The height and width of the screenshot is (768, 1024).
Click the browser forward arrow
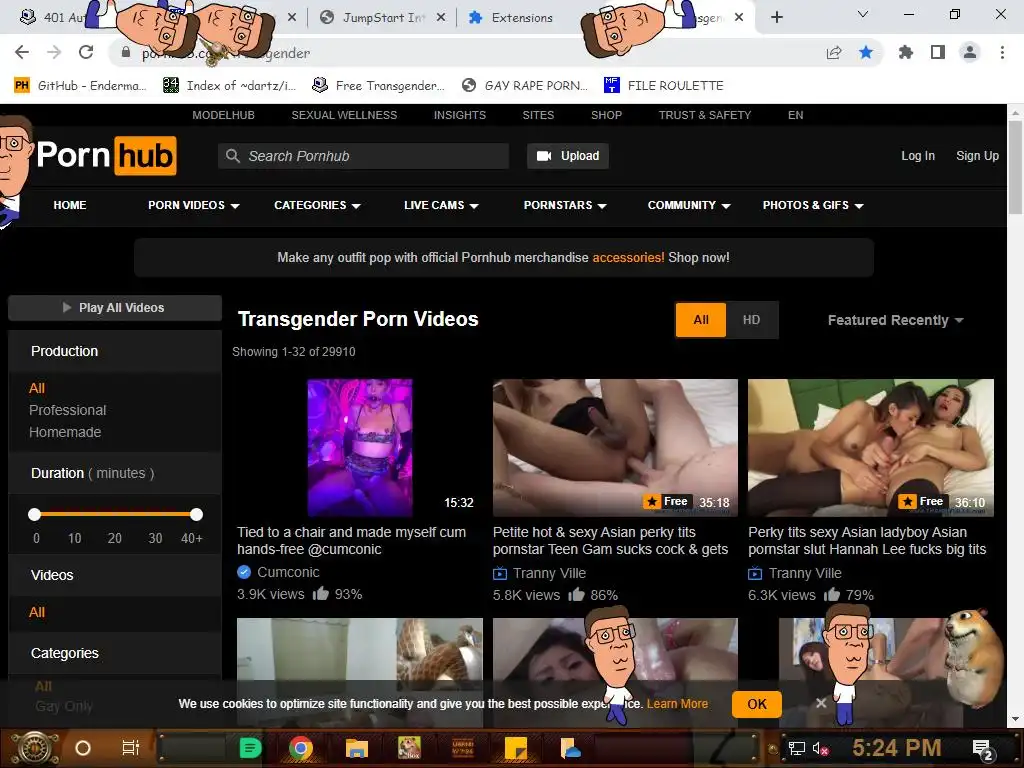pyautogui.click(x=54, y=52)
